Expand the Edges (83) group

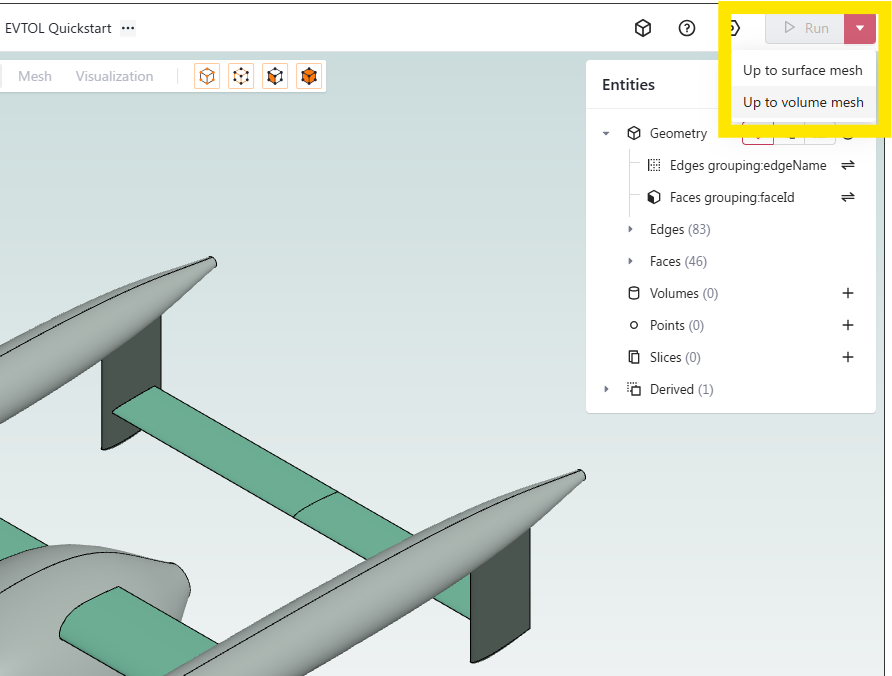[630, 229]
